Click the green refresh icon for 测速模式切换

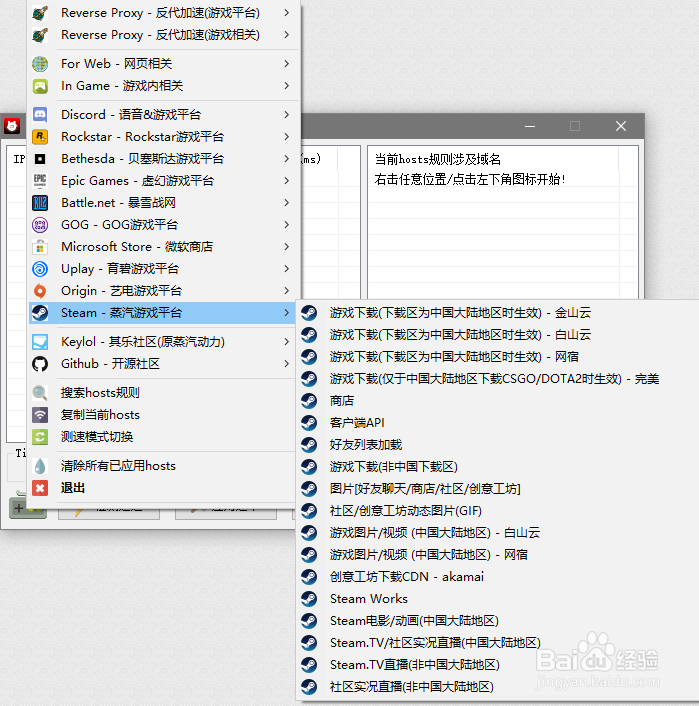tap(40, 437)
